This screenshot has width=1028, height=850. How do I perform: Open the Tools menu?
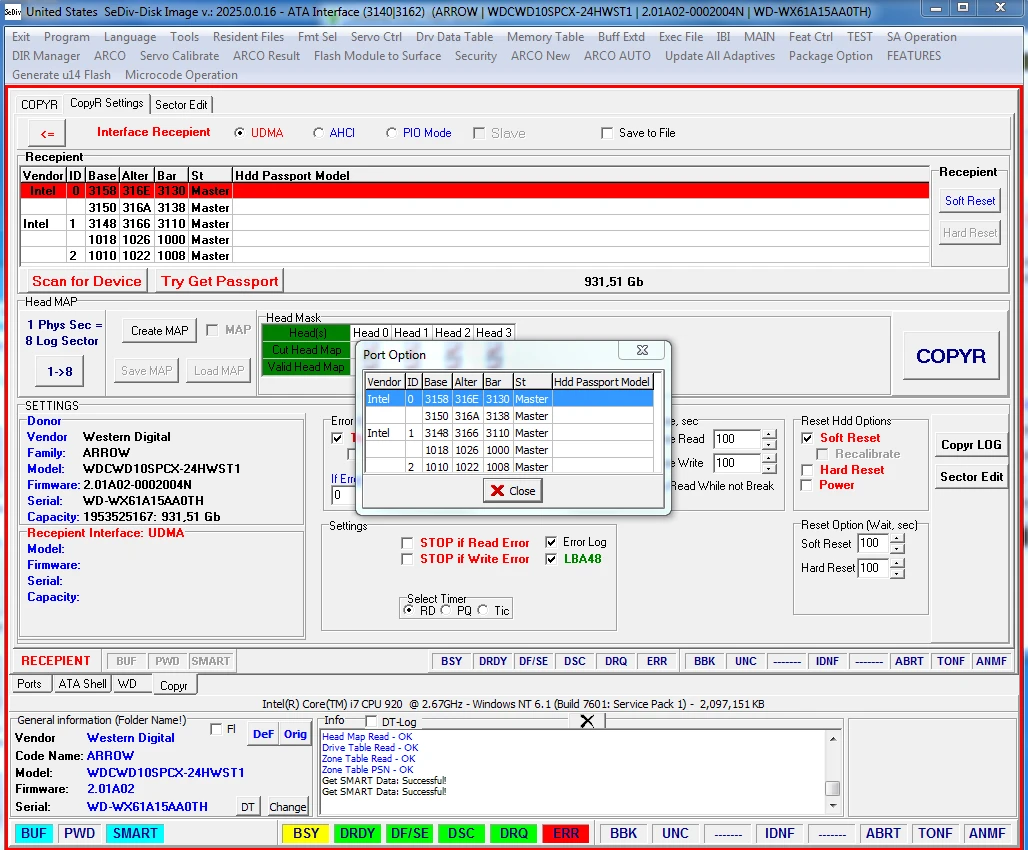tap(184, 37)
